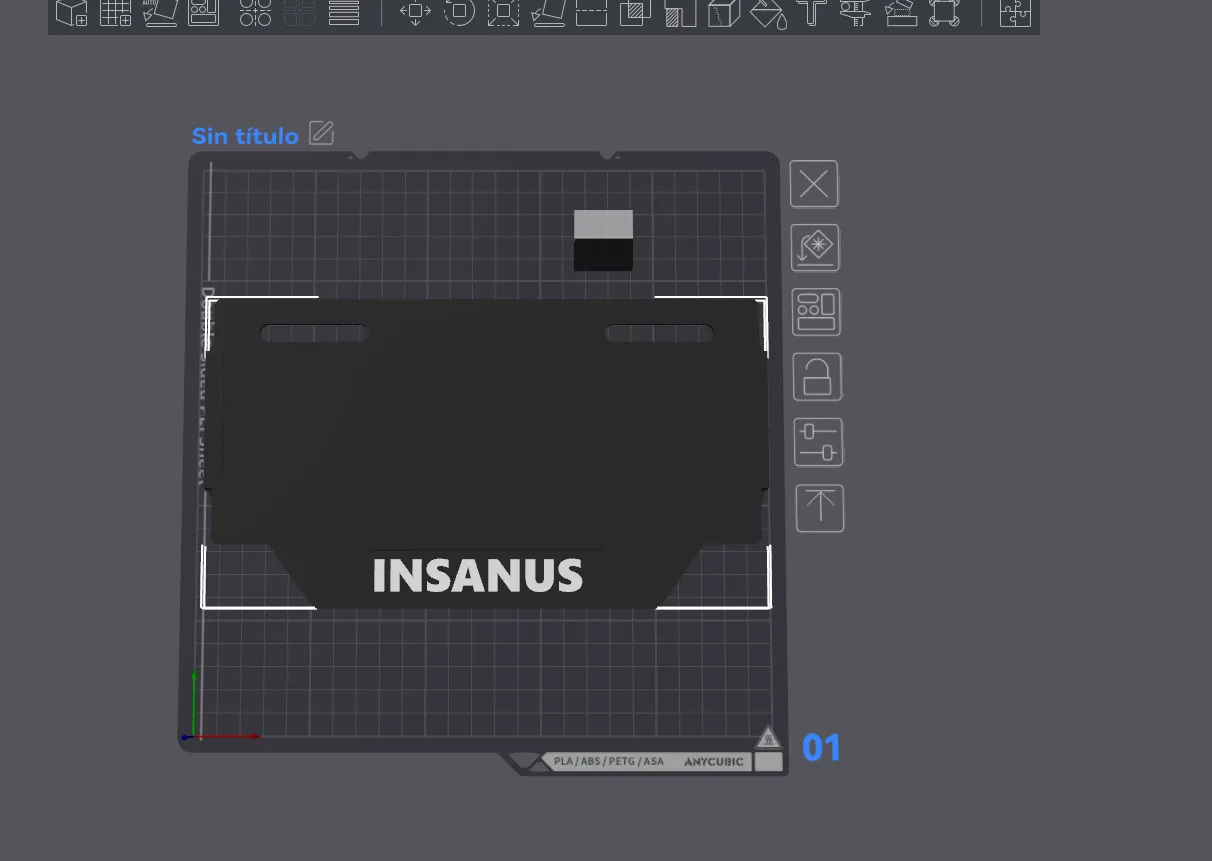
Task: Open variable layer height tool
Action: (344, 13)
